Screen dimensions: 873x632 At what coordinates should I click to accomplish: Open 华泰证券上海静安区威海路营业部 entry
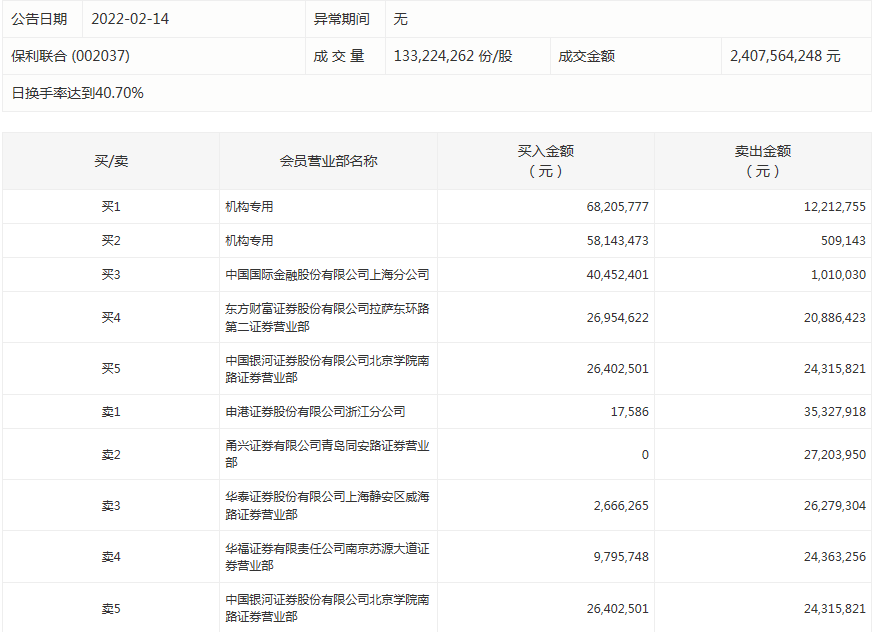pos(327,506)
